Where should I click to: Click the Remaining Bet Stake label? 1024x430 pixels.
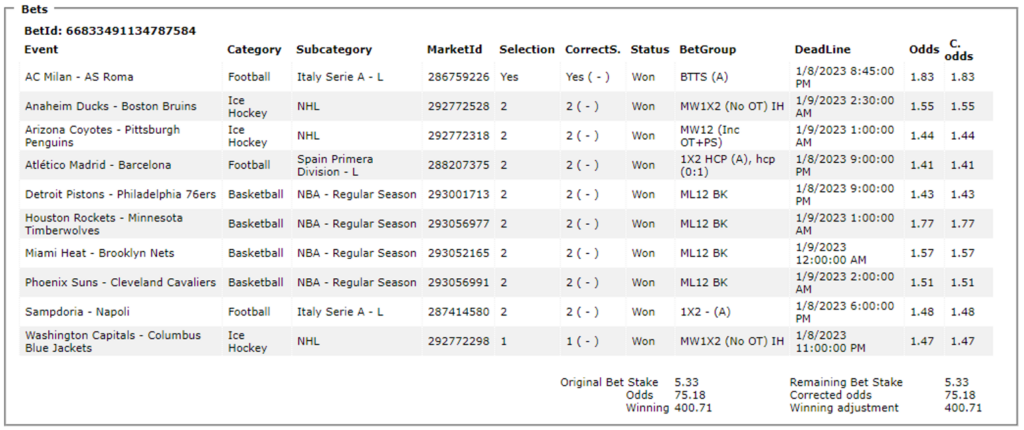coord(846,383)
